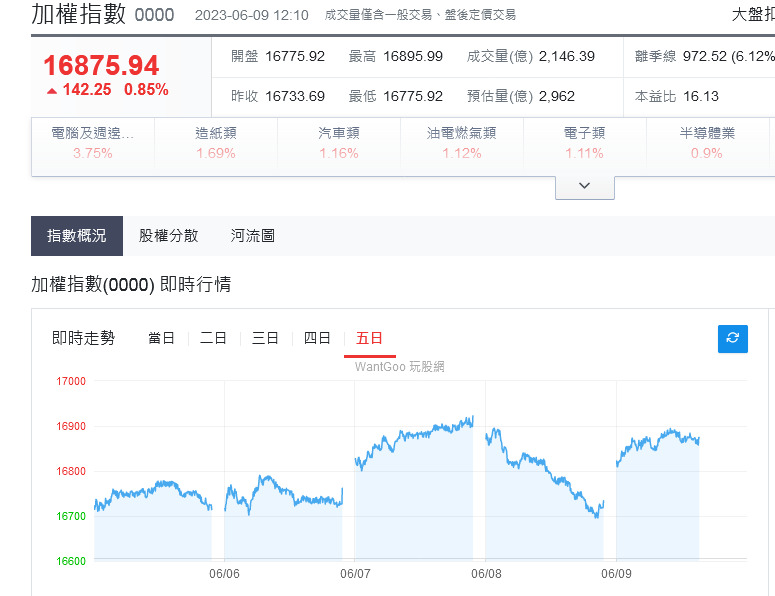Switch chart to 四日 range
The height and width of the screenshot is (596, 775).
(317, 339)
